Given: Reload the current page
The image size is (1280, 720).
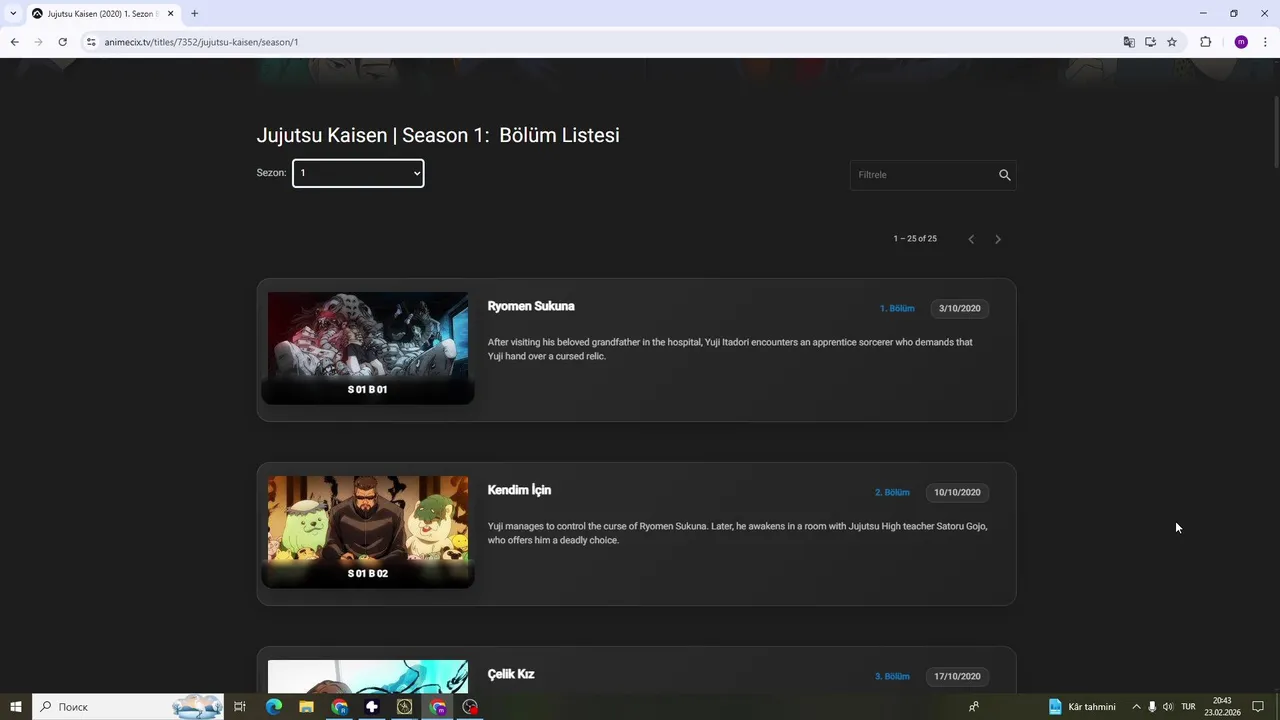Looking at the screenshot, I should (62, 42).
